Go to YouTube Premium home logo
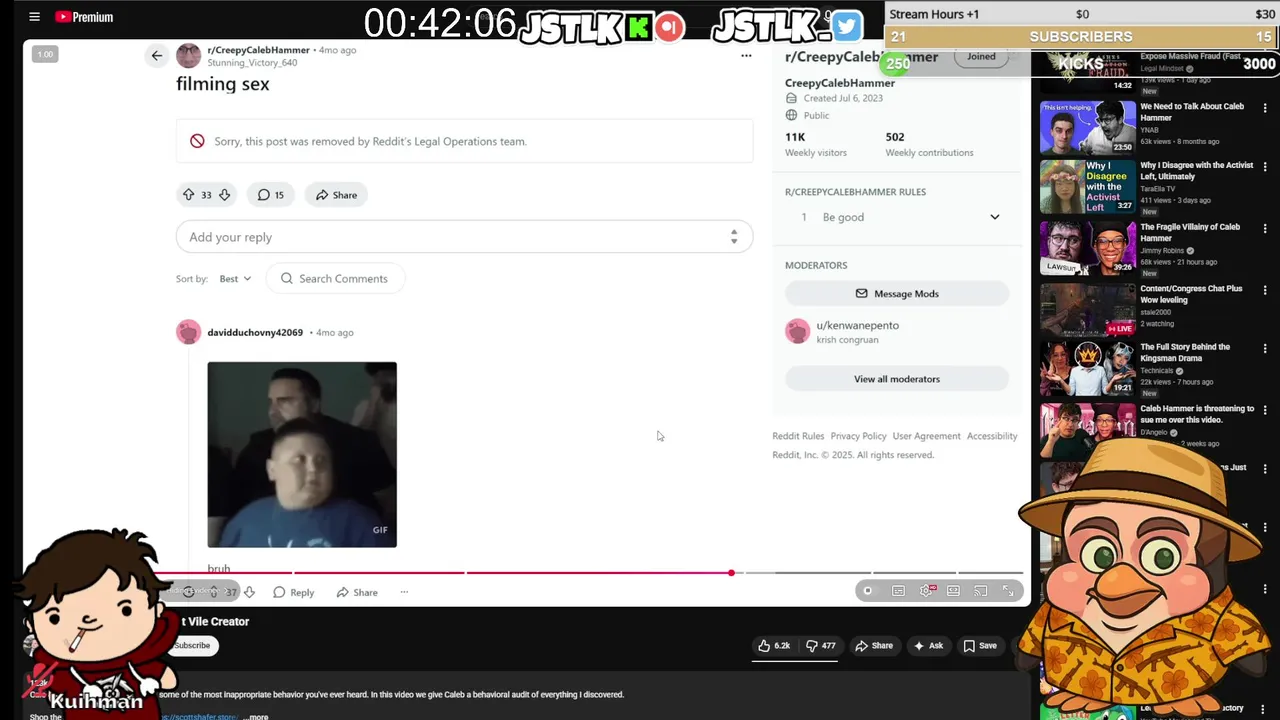Image resolution: width=1280 pixels, height=720 pixels. [x=84, y=17]
